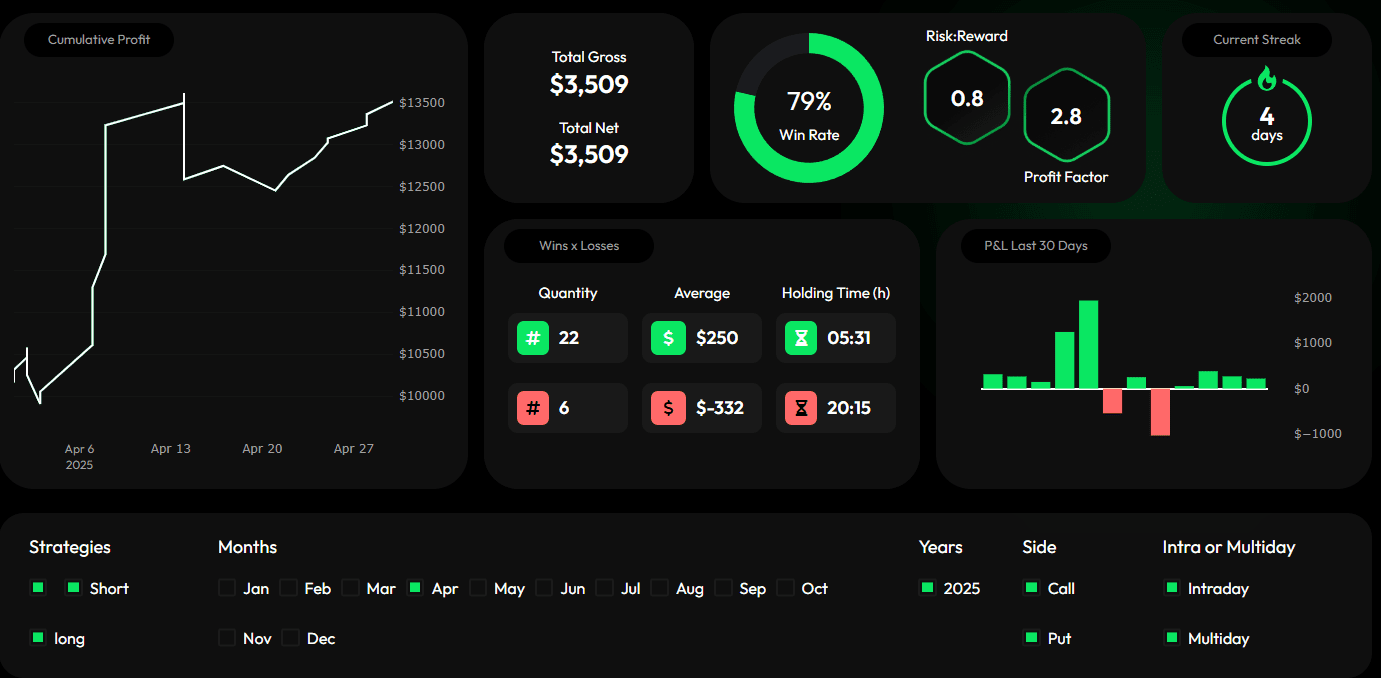
Task: Click the $−1000 label on P&L axis
Action: coord(1318,434)
